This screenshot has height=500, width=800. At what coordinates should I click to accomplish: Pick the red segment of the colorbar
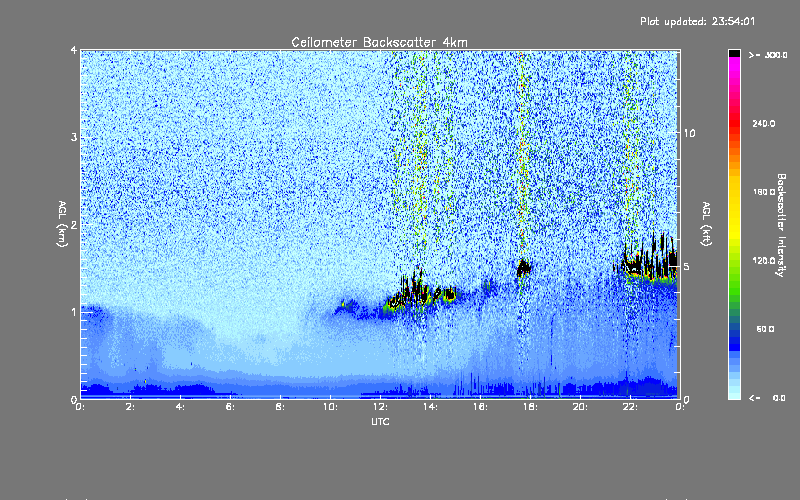tap(734, 125)
